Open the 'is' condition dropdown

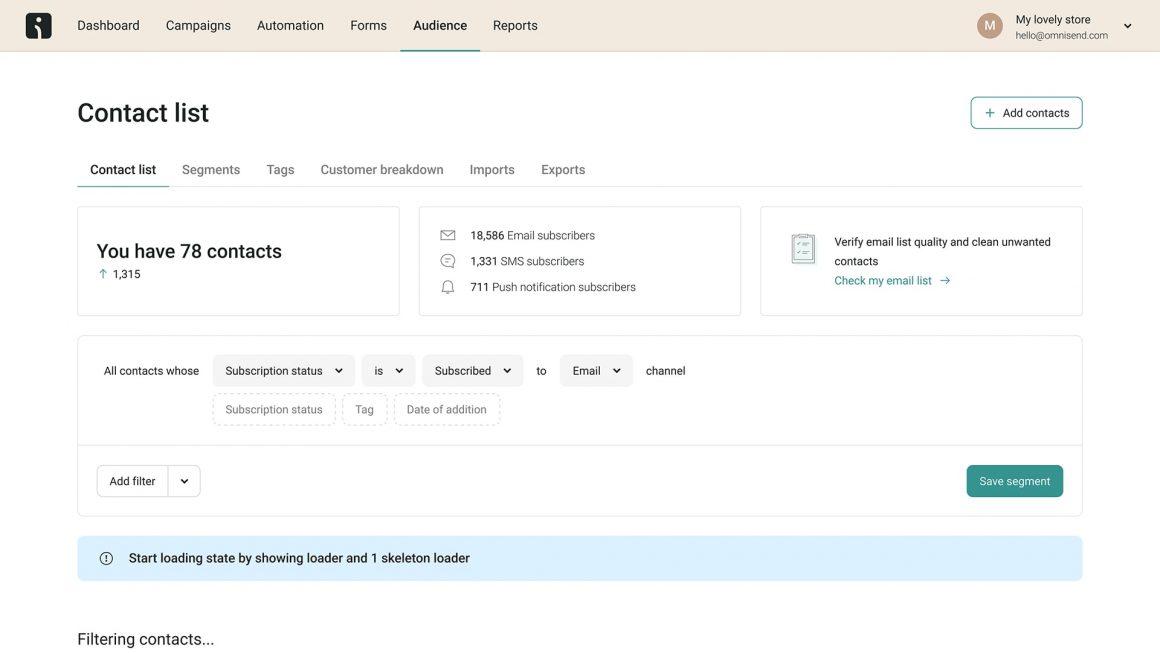388,371
